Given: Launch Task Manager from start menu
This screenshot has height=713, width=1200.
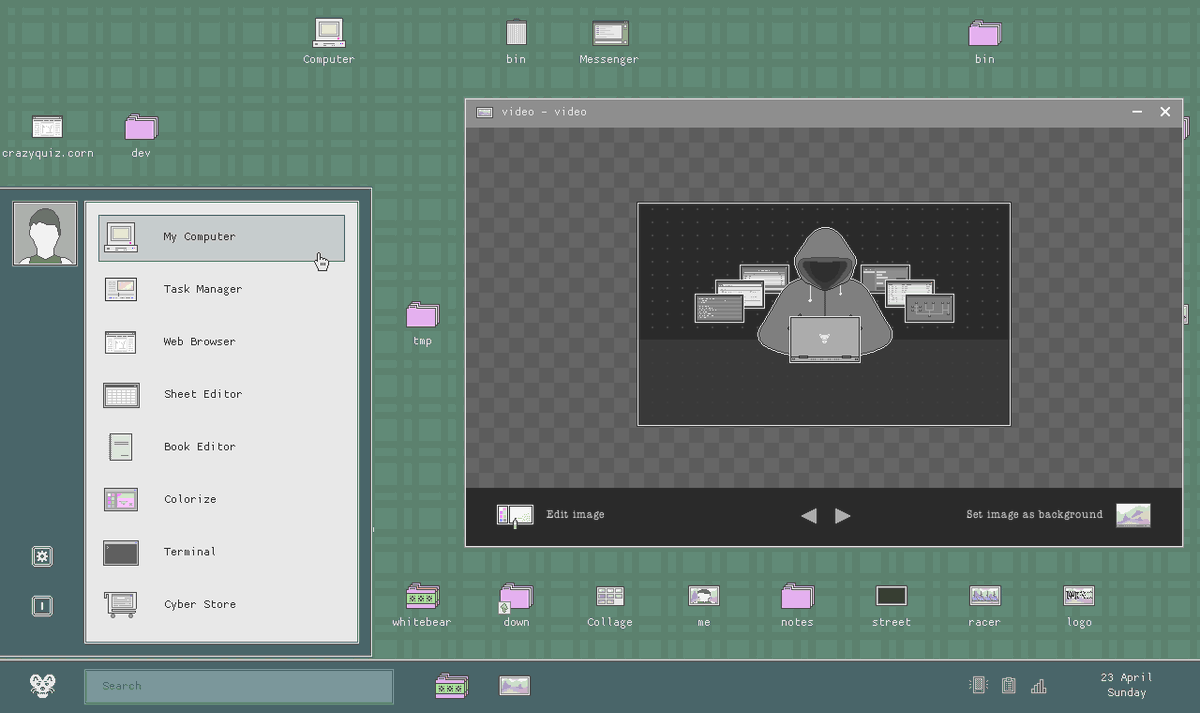Looking at the screenshot, I should tap(221, 289).
